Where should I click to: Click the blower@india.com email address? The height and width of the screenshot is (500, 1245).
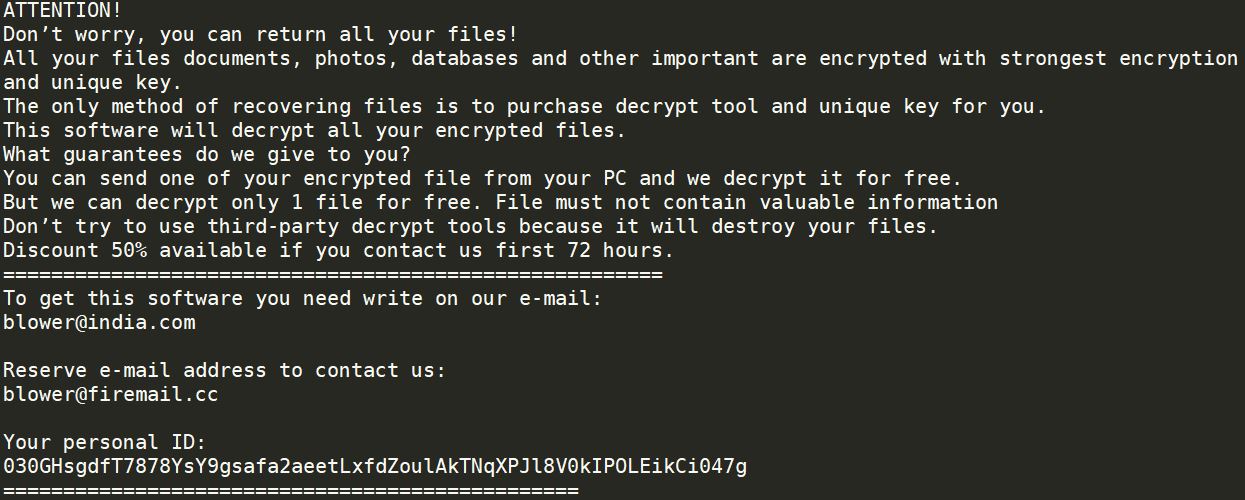[99, 322]
